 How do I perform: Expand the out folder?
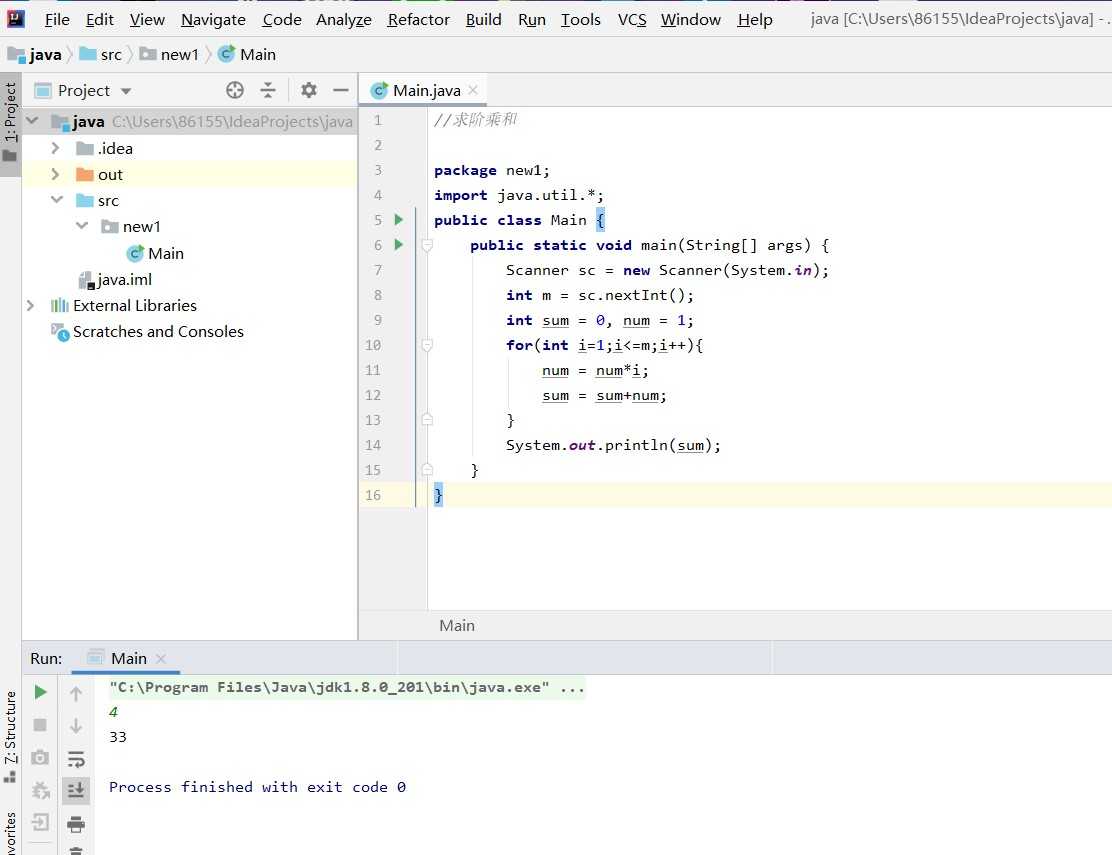[x=55, y=174]
